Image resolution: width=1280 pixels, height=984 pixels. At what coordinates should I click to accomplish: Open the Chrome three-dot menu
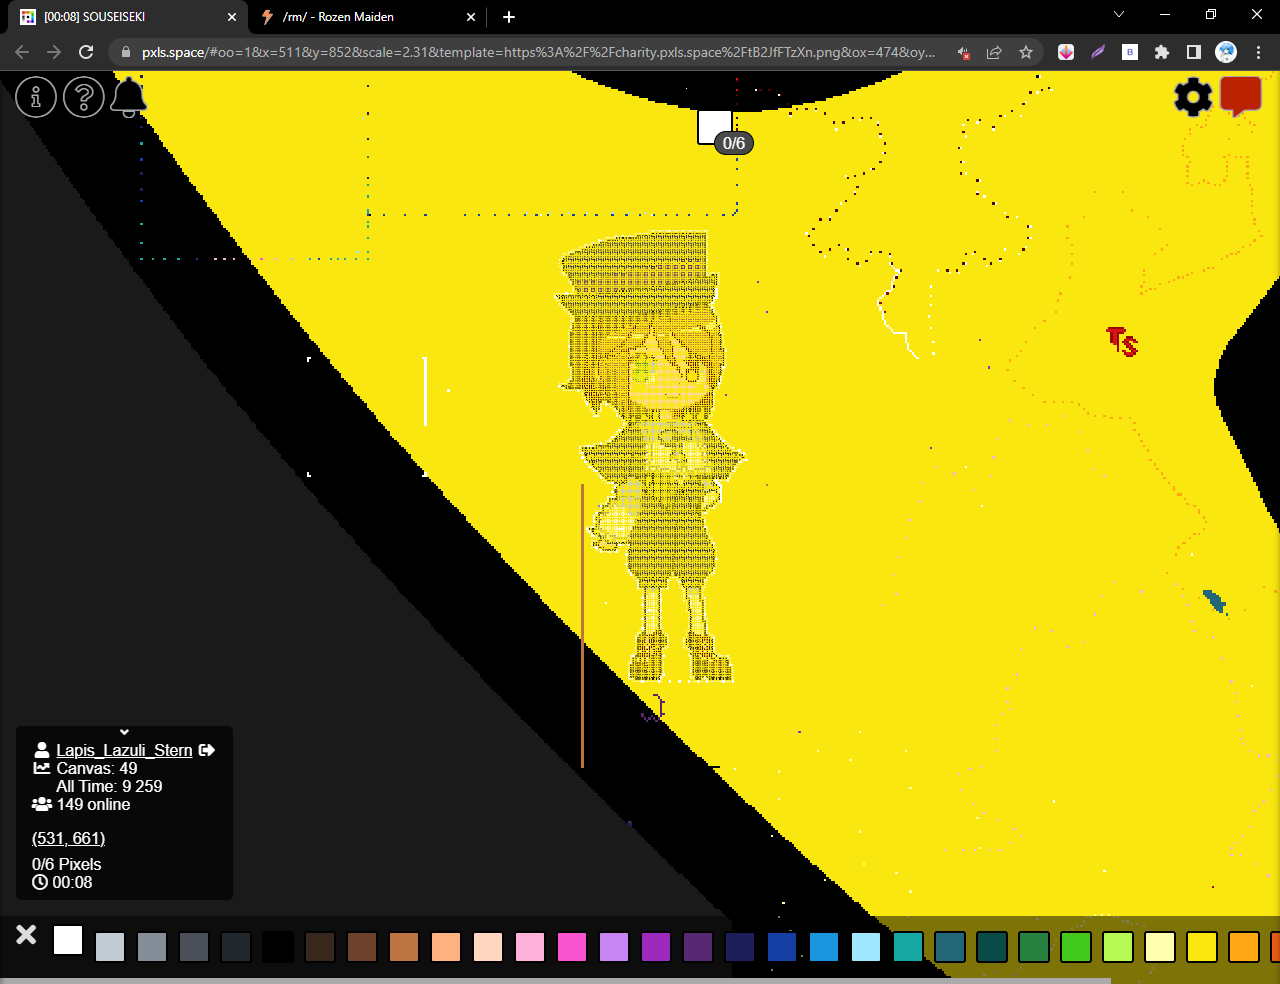1258,52
